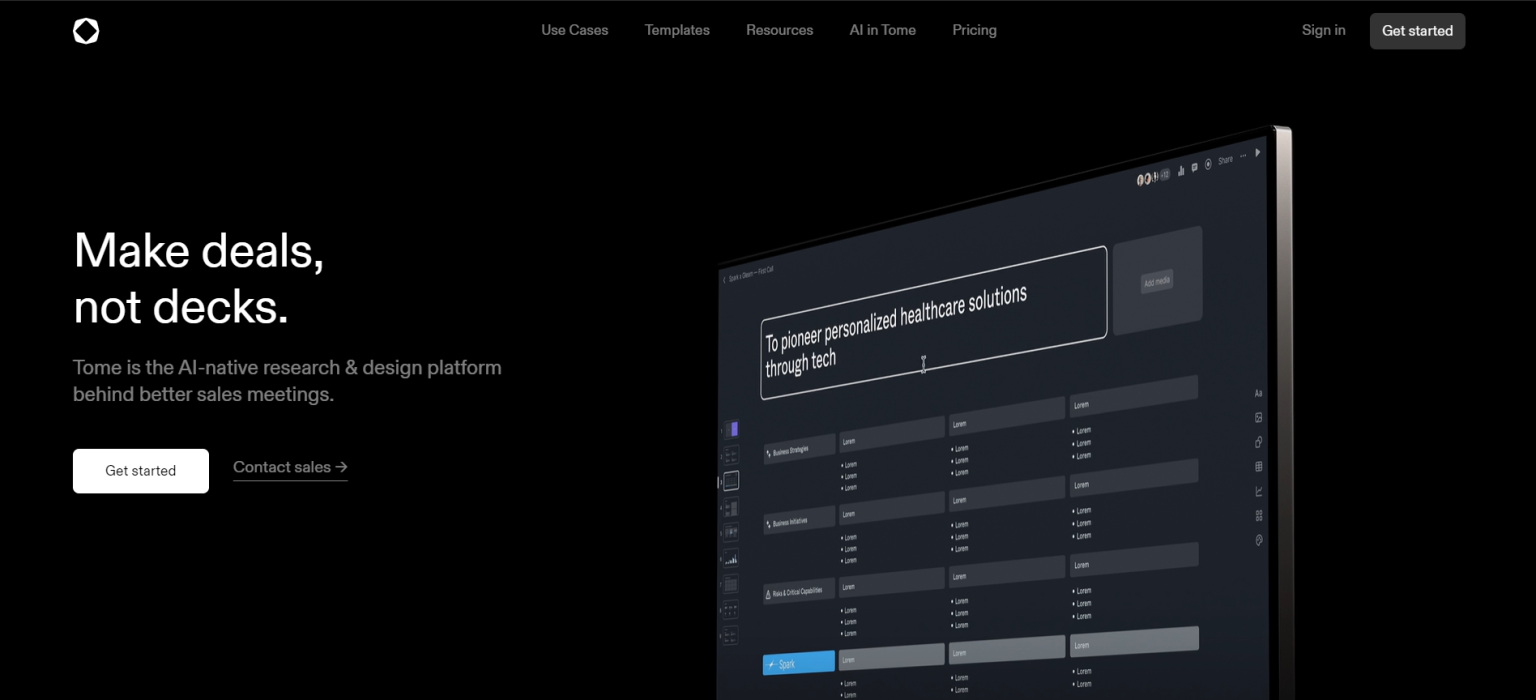Select the Aa text tool
The image size is (1536, 700).
(x=1259, y=394)
